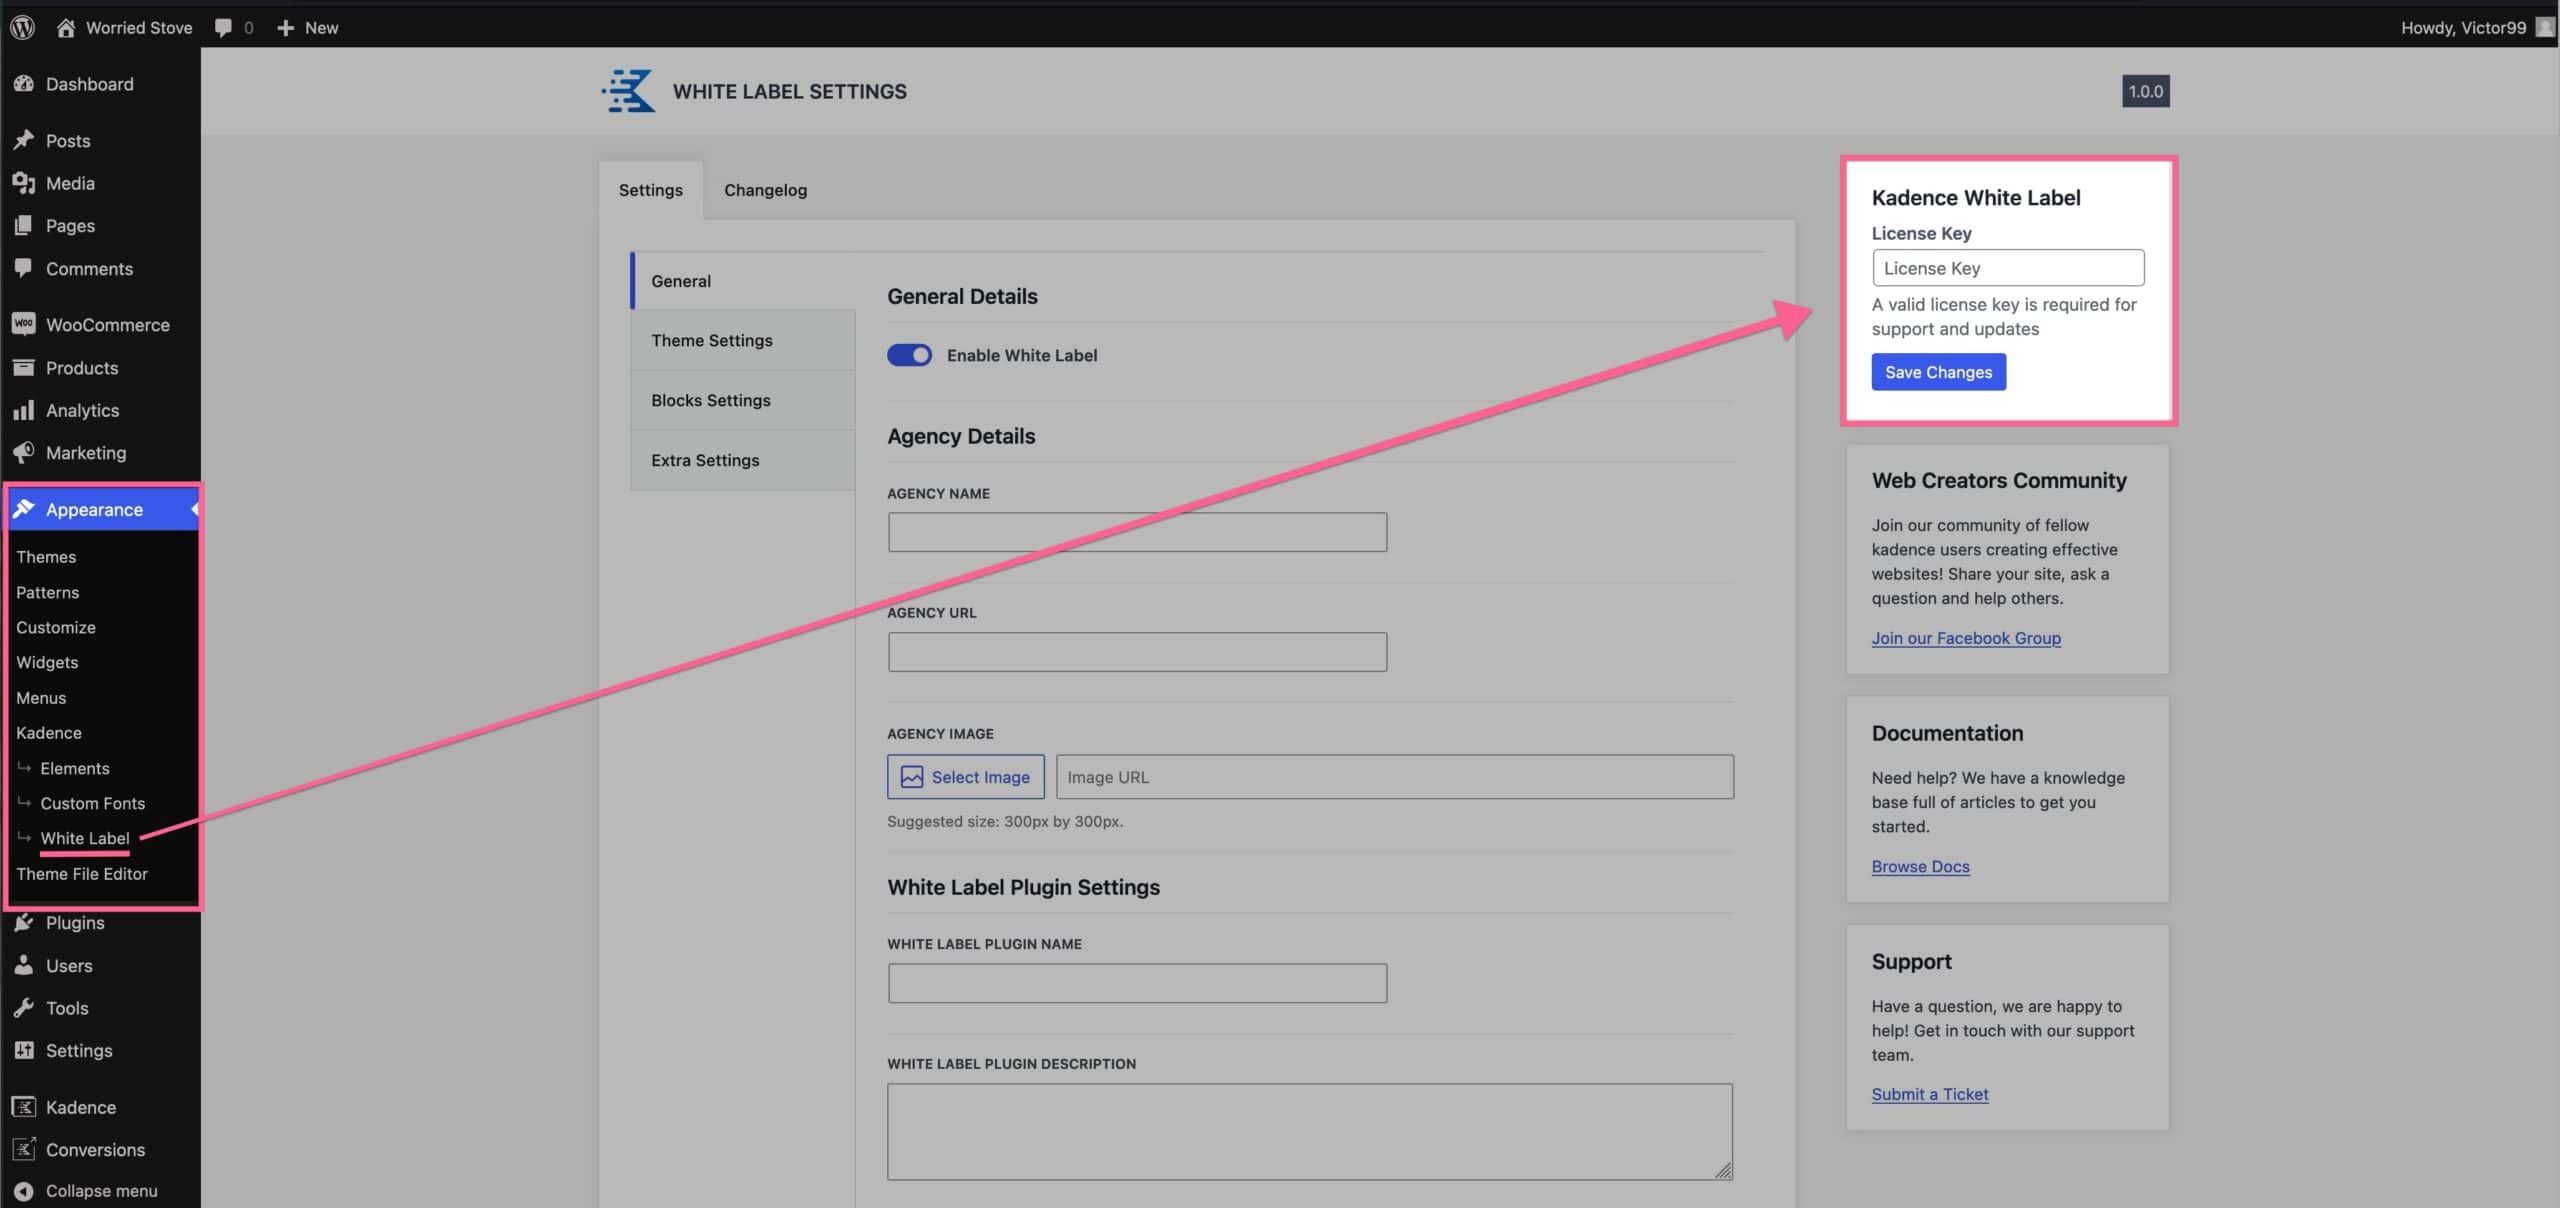Open Kadence submenu item under Appearance
This screenshot has width=2560, height=1208.
coord(49,733)
